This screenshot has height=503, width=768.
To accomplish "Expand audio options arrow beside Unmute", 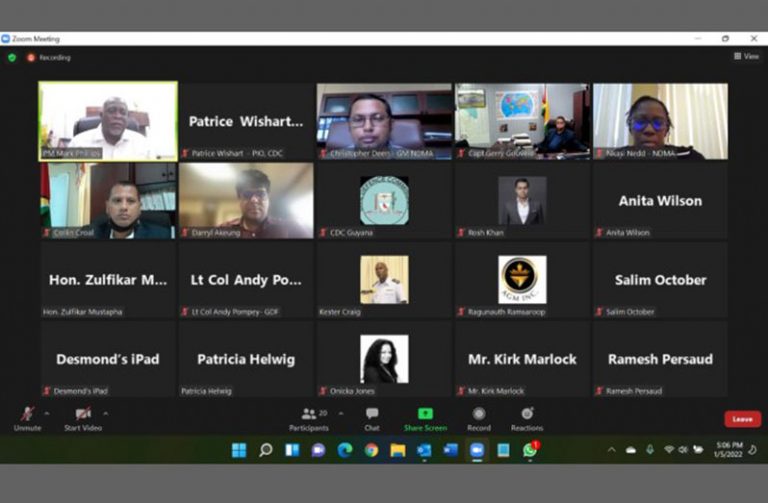I will pos(47,413).
